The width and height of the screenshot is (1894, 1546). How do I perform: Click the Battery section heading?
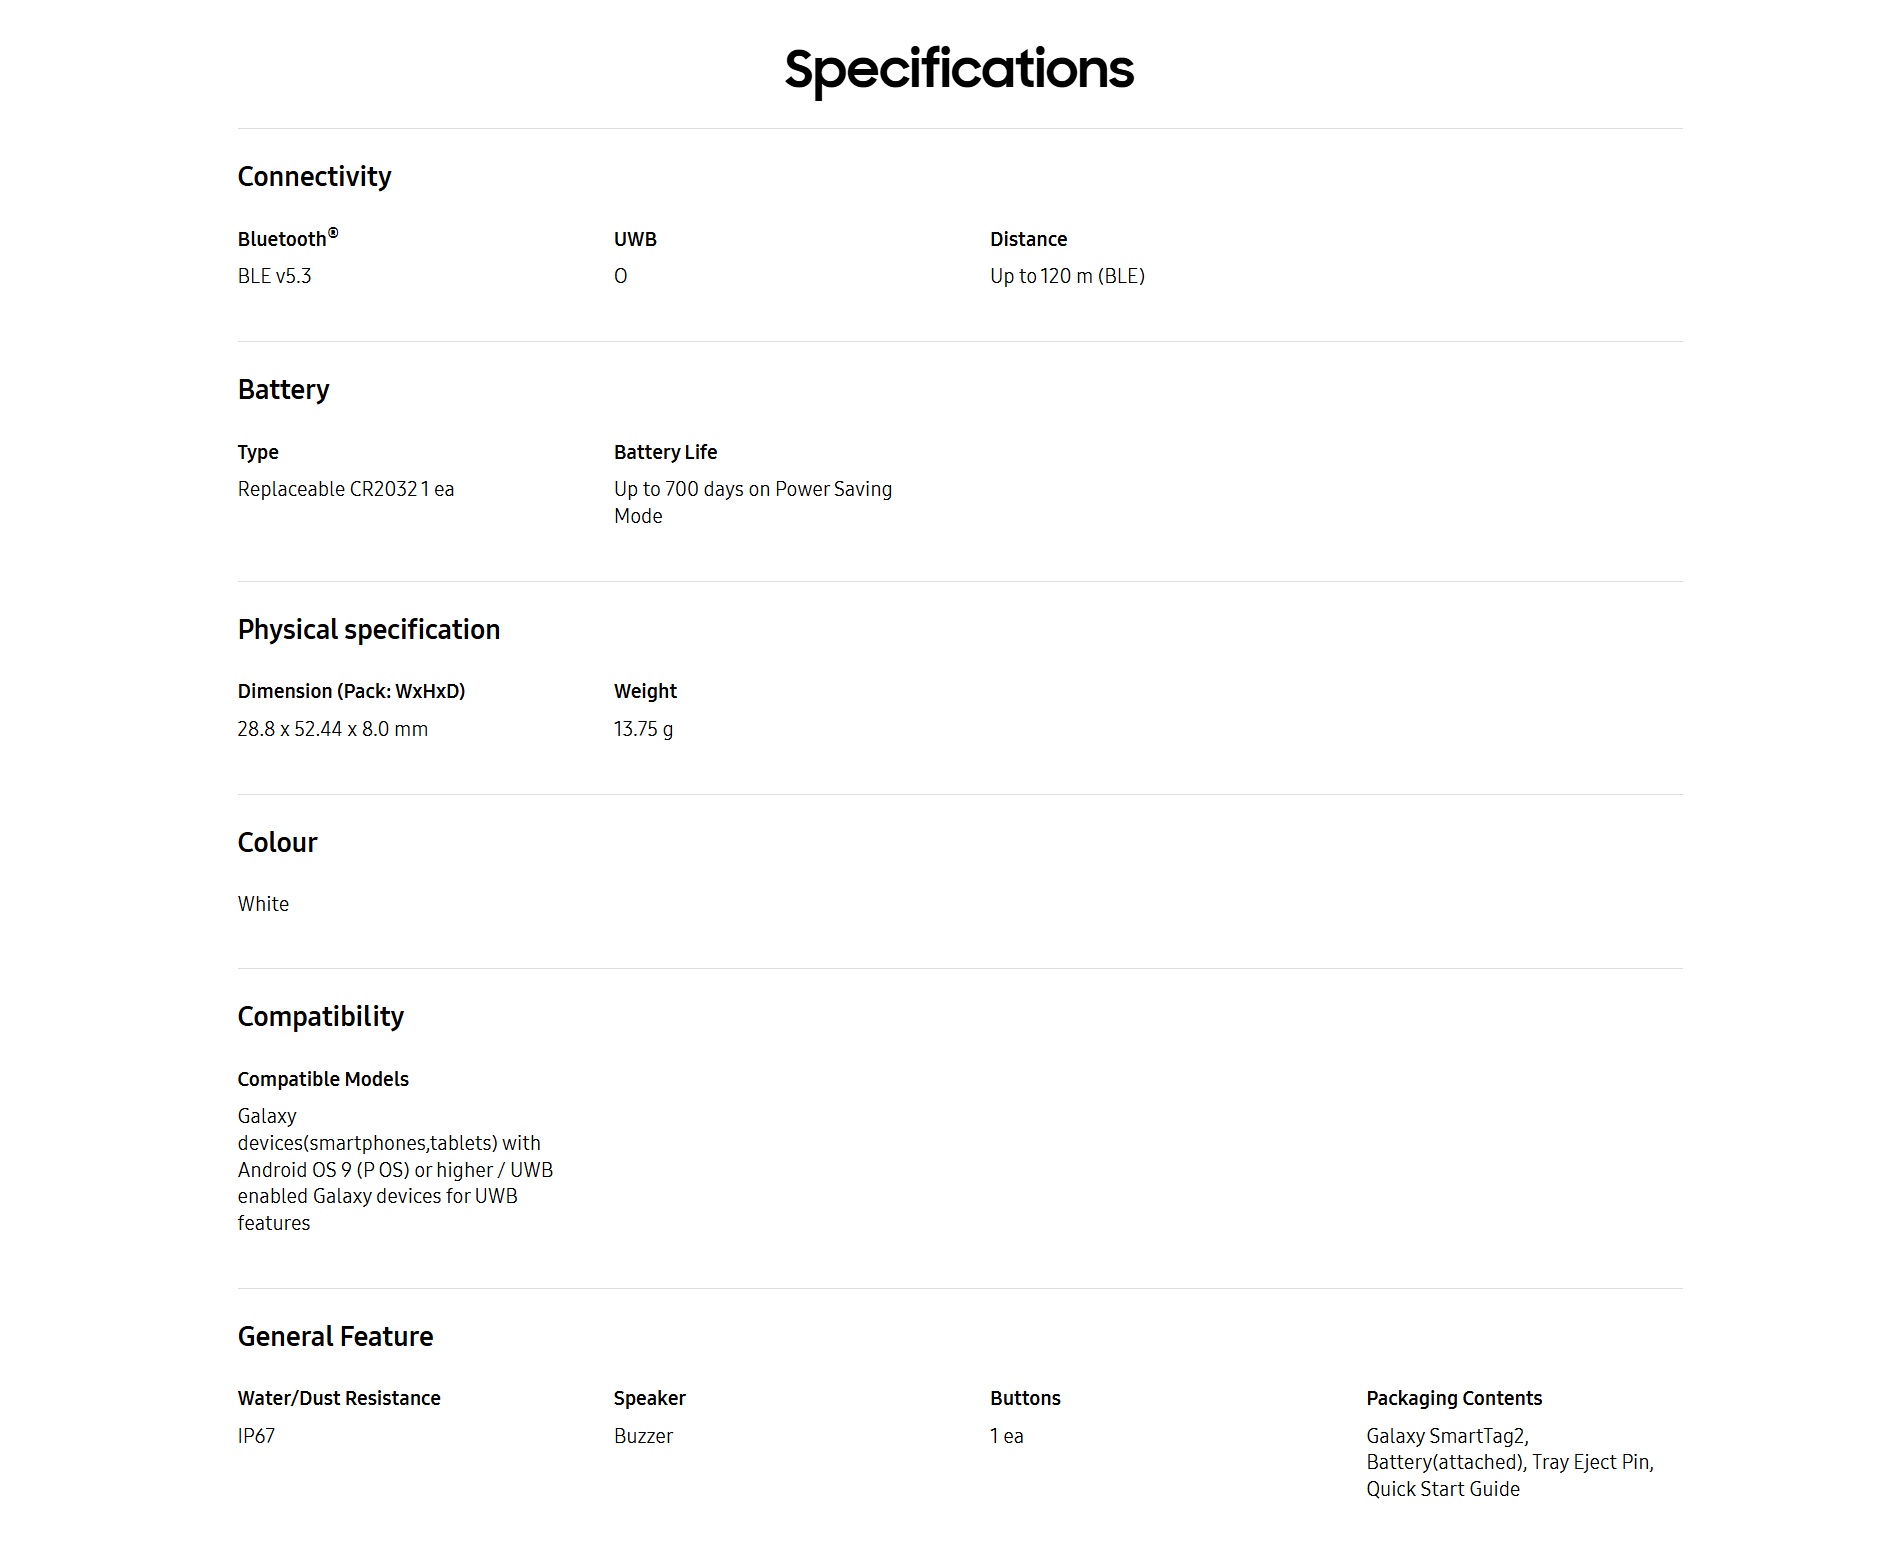click(283, 390)
